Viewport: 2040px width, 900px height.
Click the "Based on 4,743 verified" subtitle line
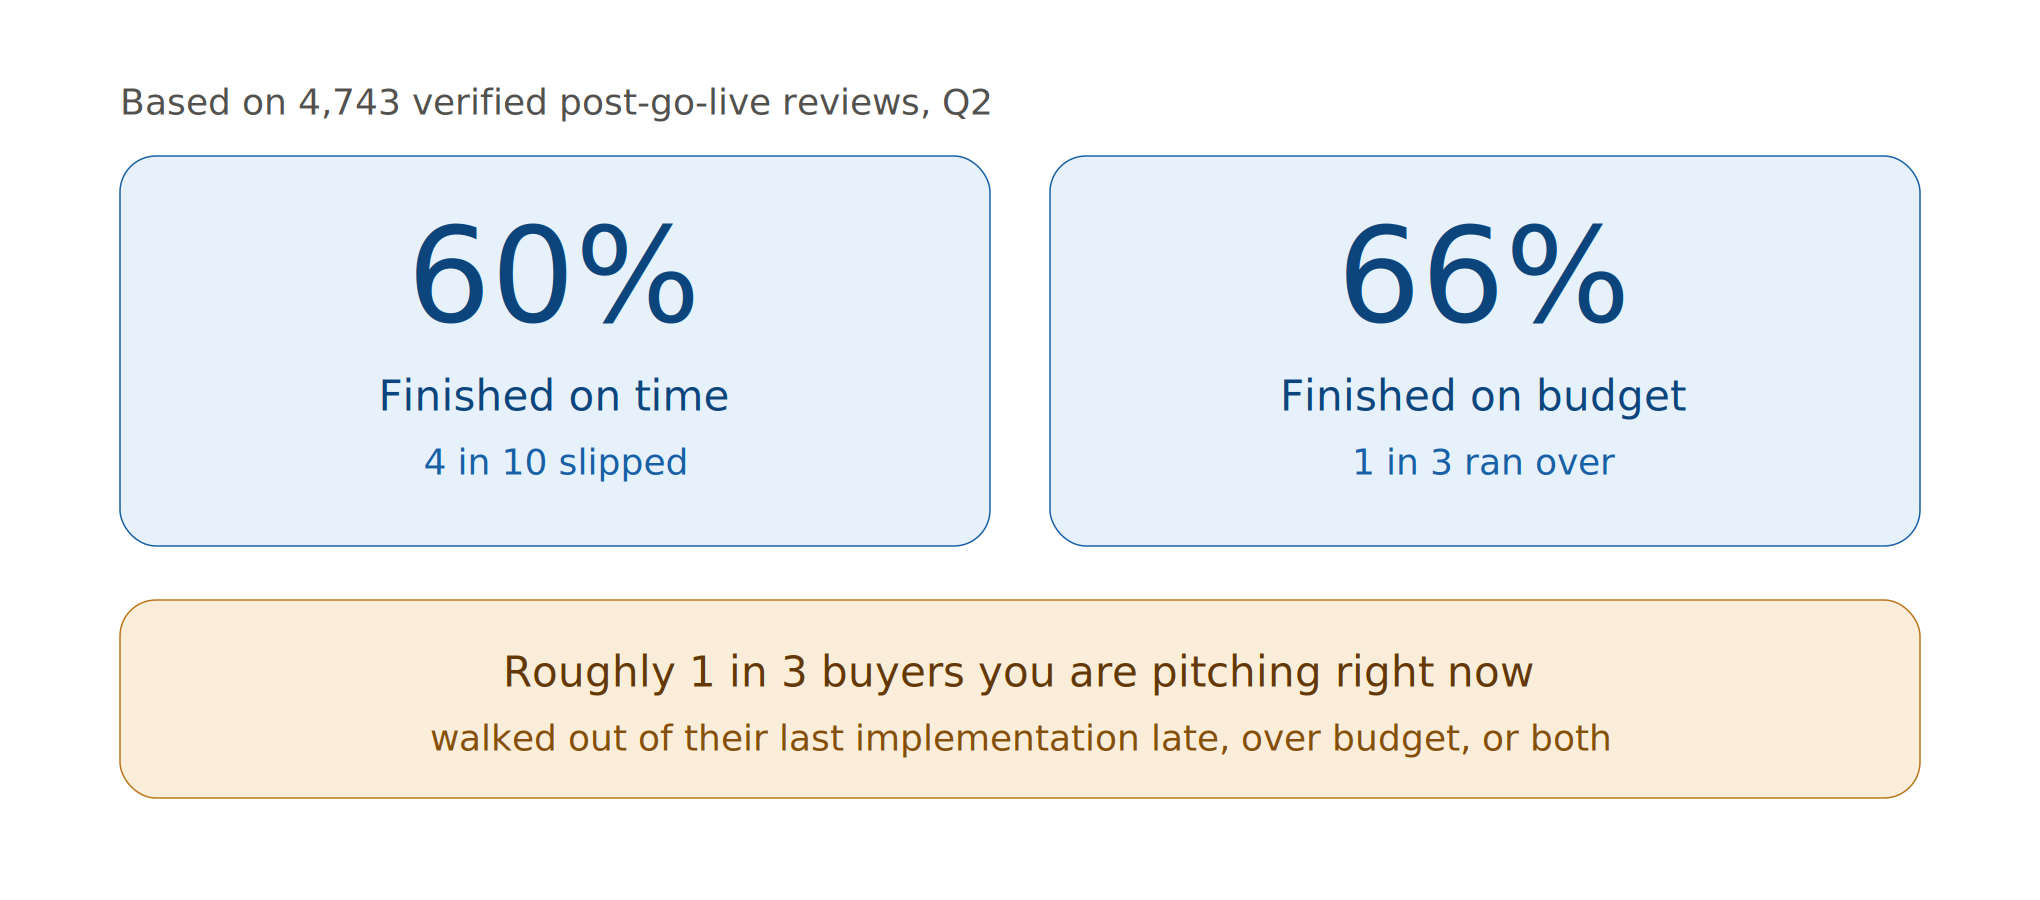click(555, 103)
